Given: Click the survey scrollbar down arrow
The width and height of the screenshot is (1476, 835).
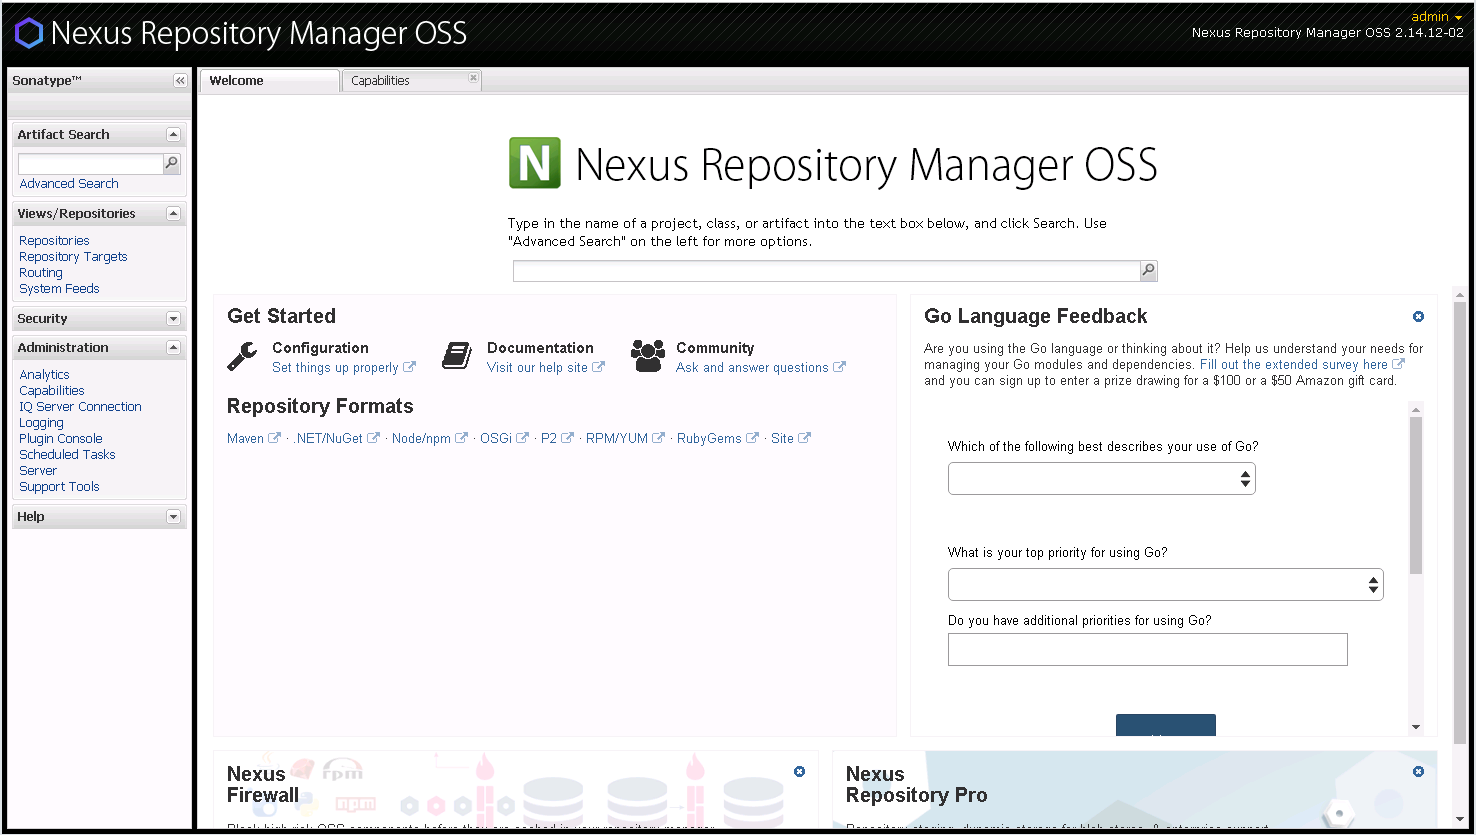Looking at the screenshot, I should [1415, 727].
